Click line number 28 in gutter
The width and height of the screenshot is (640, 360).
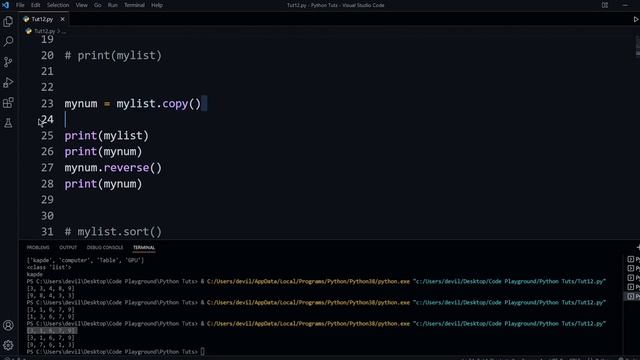47,184
